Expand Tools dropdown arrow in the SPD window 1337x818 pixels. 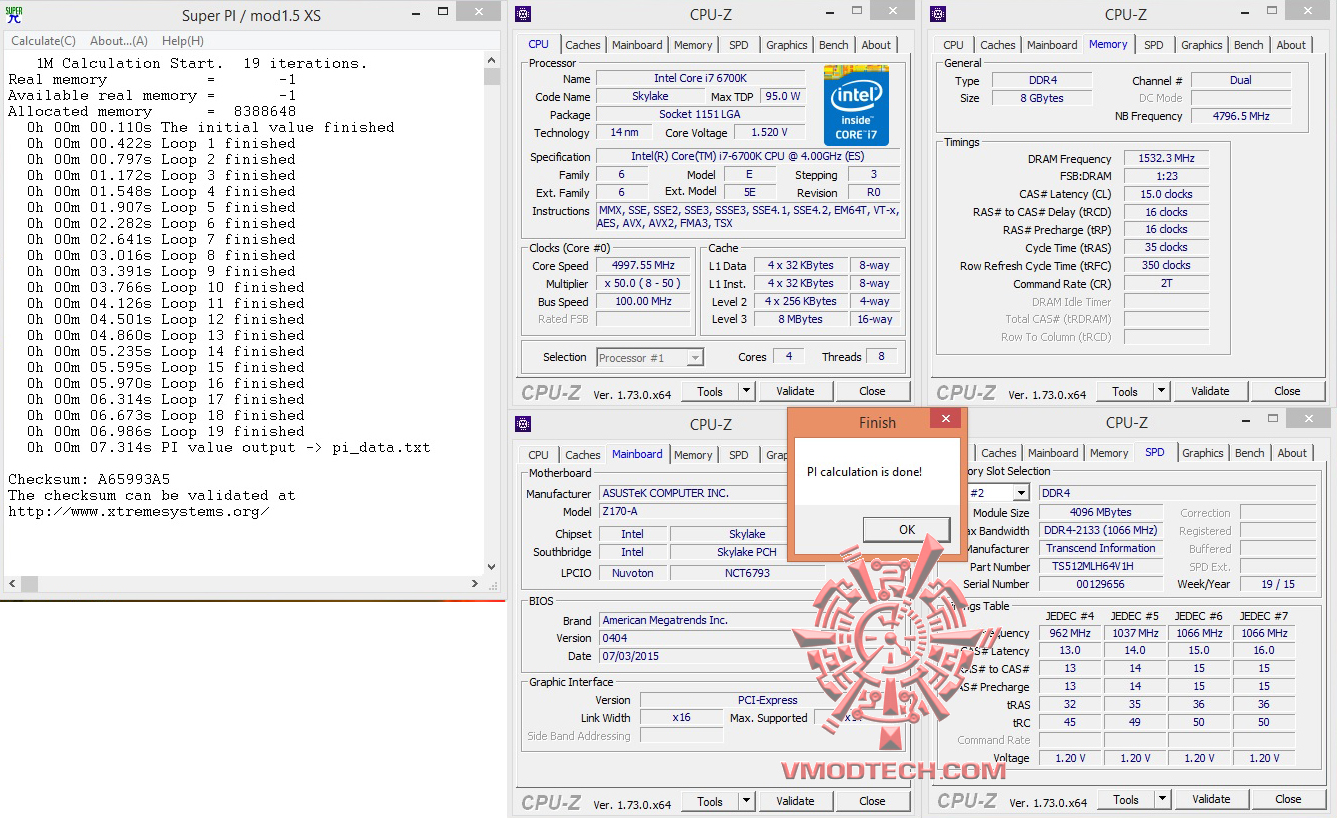(x=1163, y=799)
